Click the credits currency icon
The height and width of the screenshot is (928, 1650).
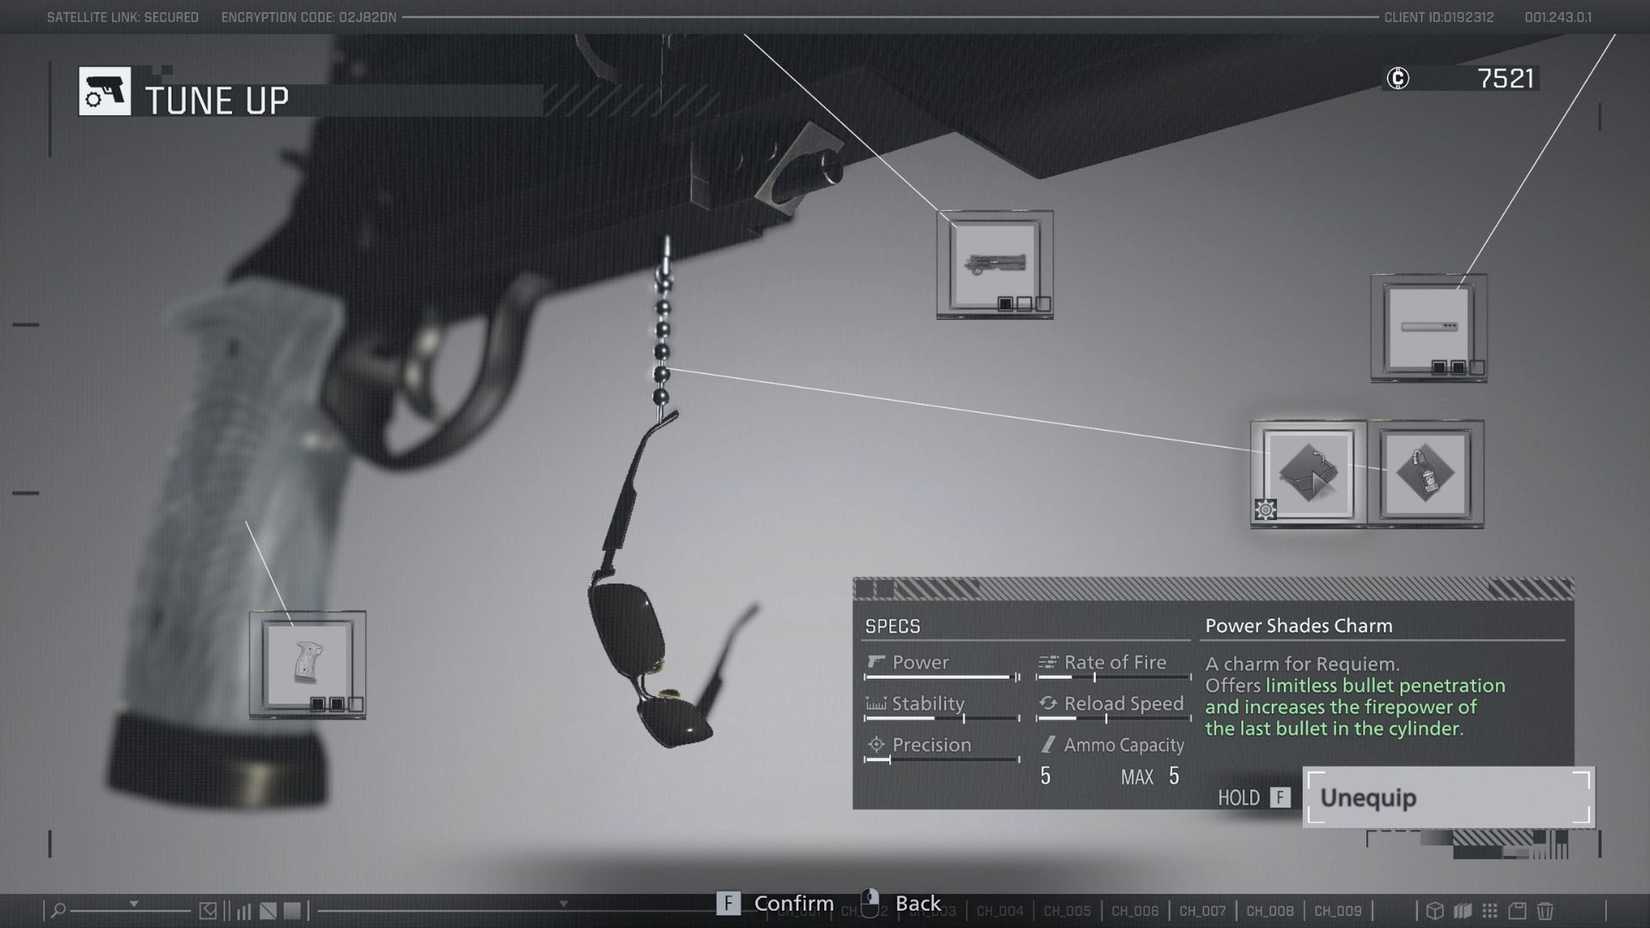1397,78
